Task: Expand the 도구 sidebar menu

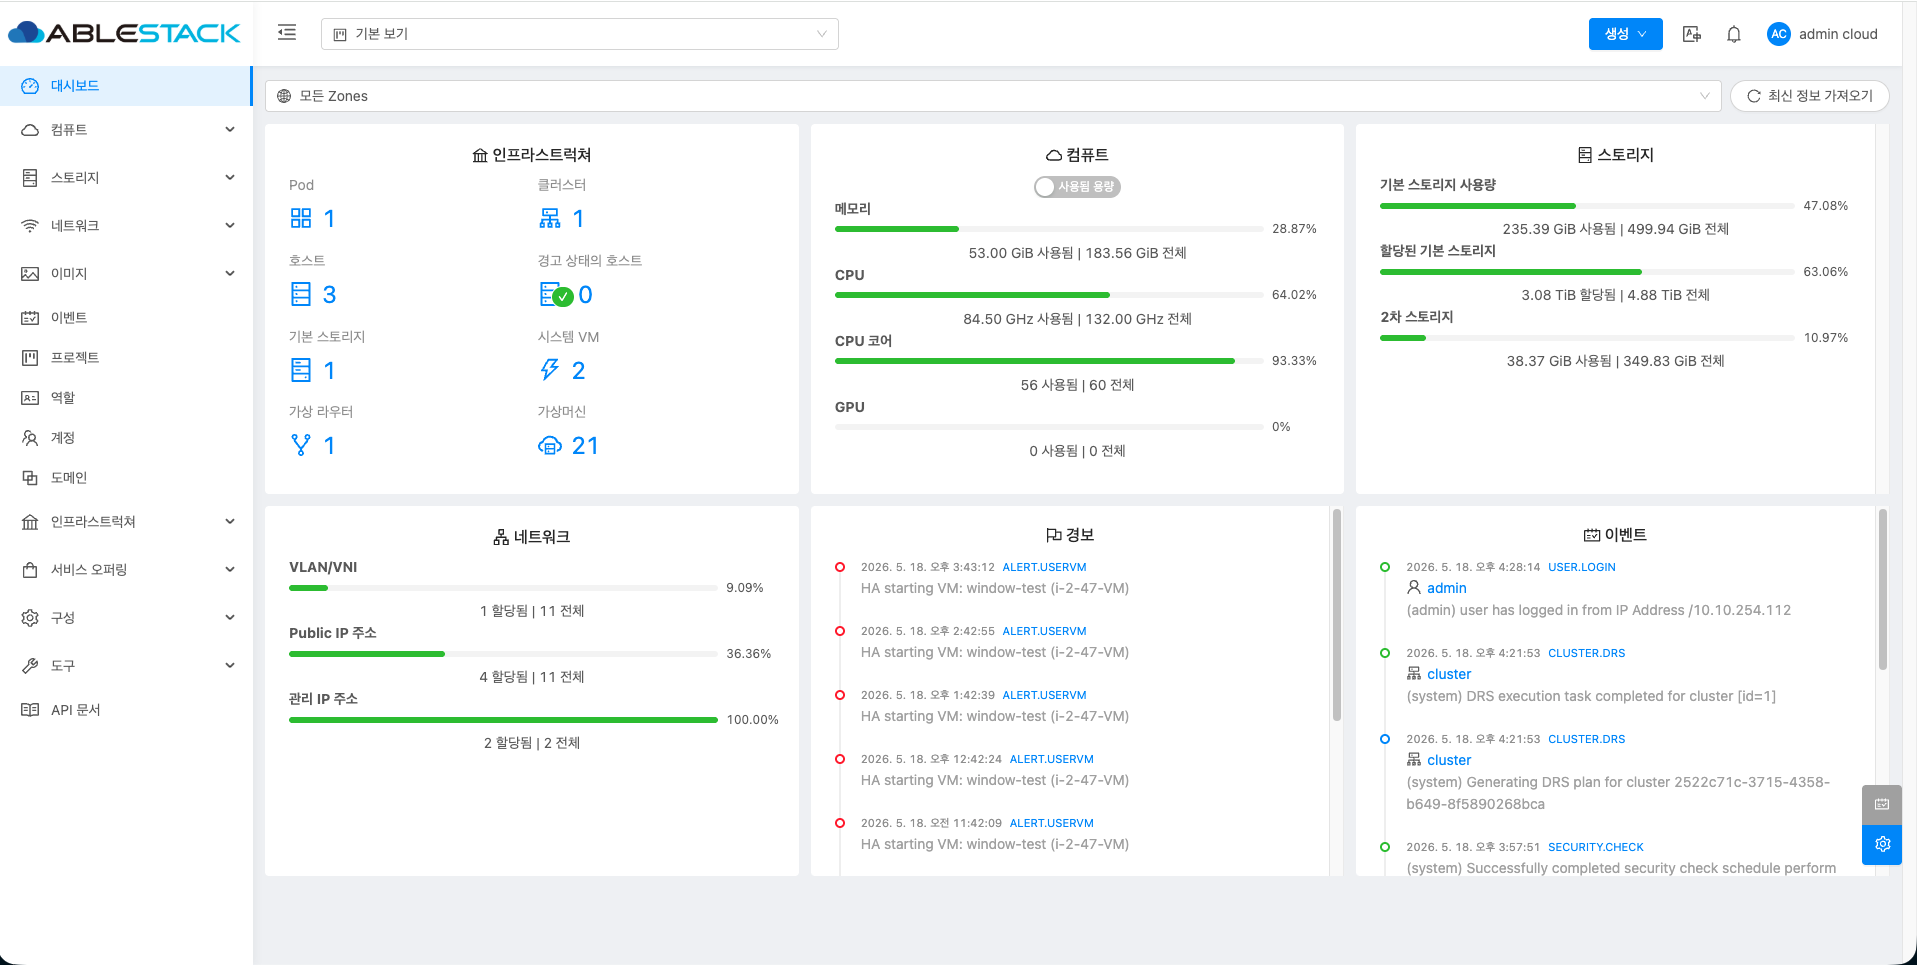Action: click(x=125, y=666)
